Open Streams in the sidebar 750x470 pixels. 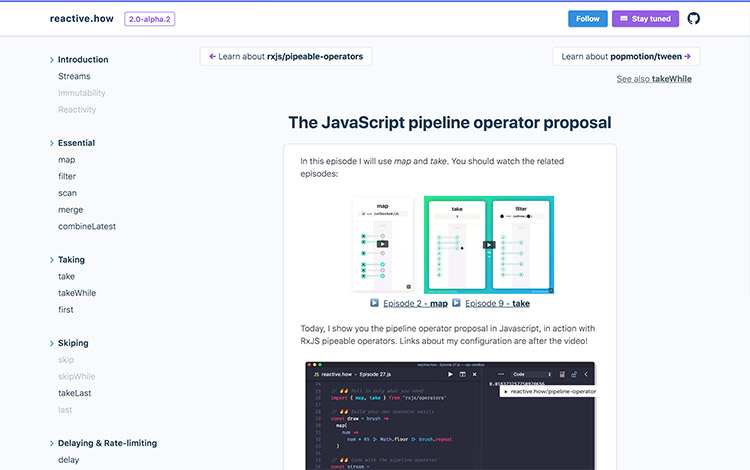coord(74,76)
